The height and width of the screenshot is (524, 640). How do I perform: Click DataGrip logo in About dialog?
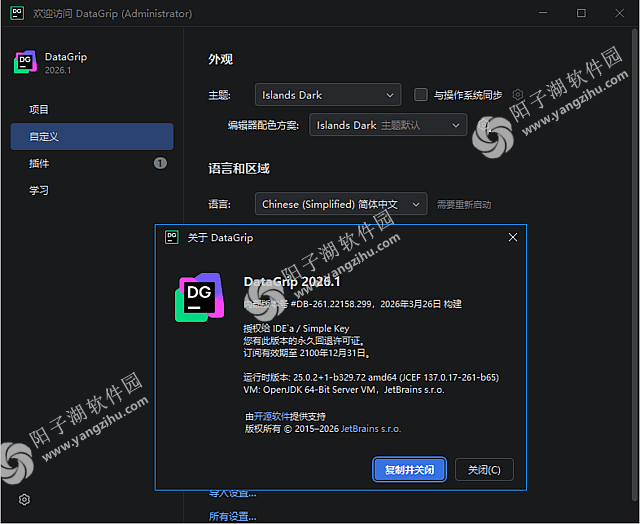200,297
